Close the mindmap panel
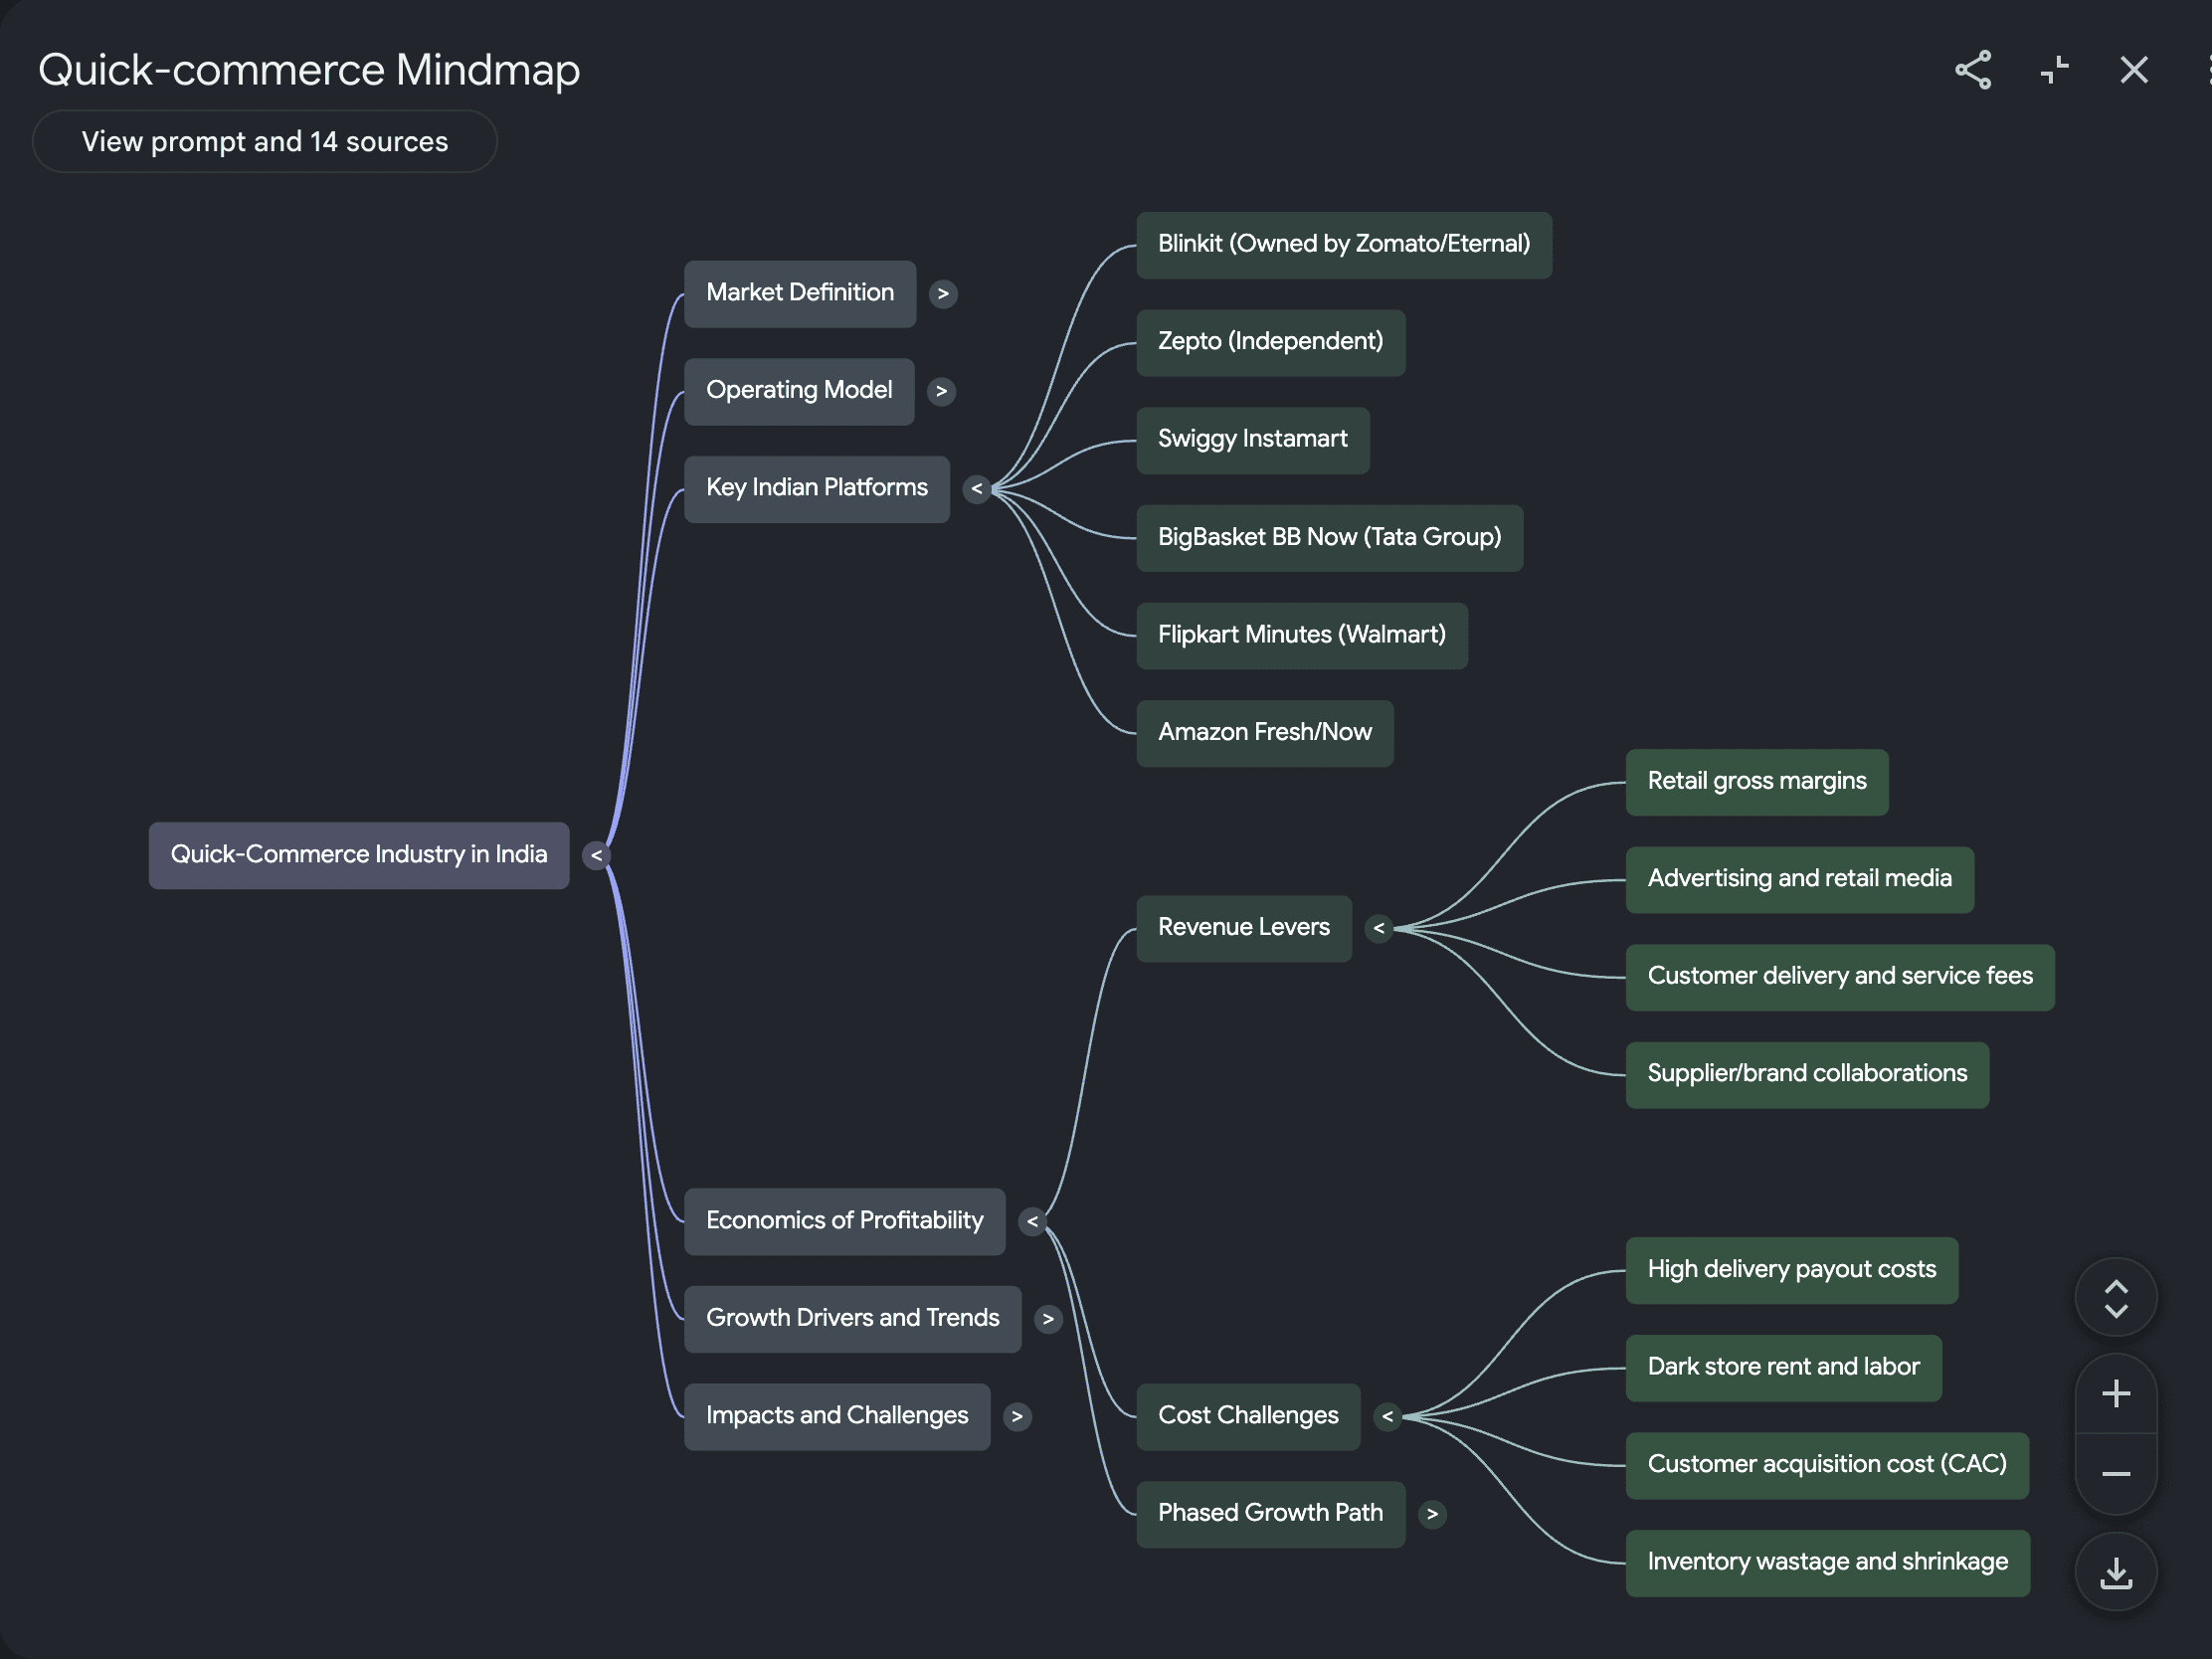 point(2134,70)
